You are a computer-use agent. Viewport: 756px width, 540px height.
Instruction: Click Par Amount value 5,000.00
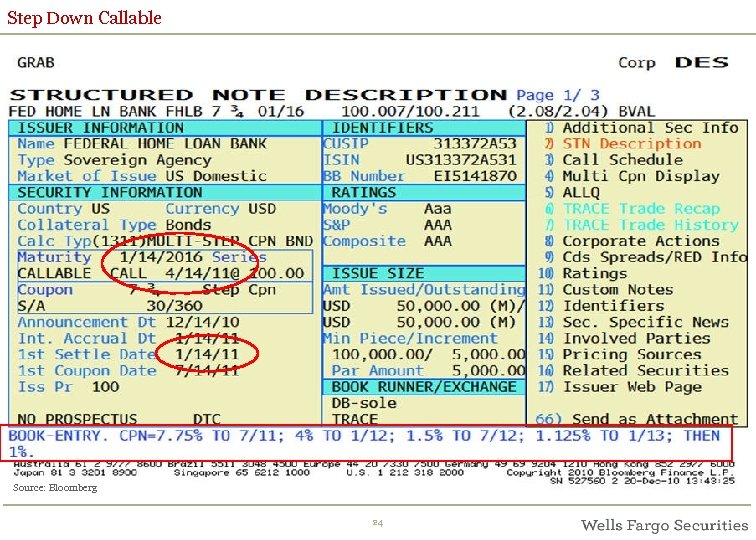click(x=489, y=370)
